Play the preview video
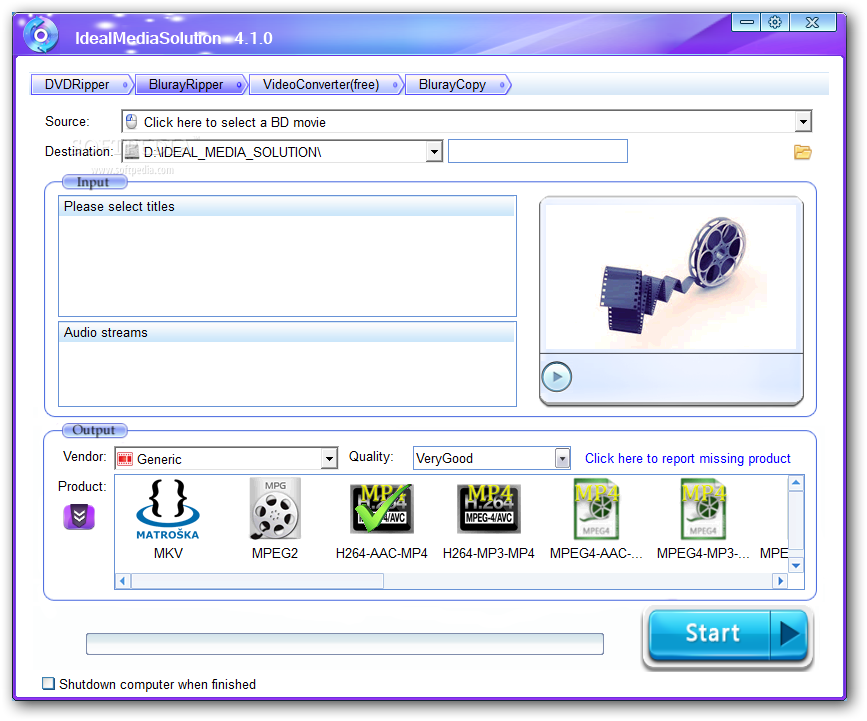 tap(556, 377)
